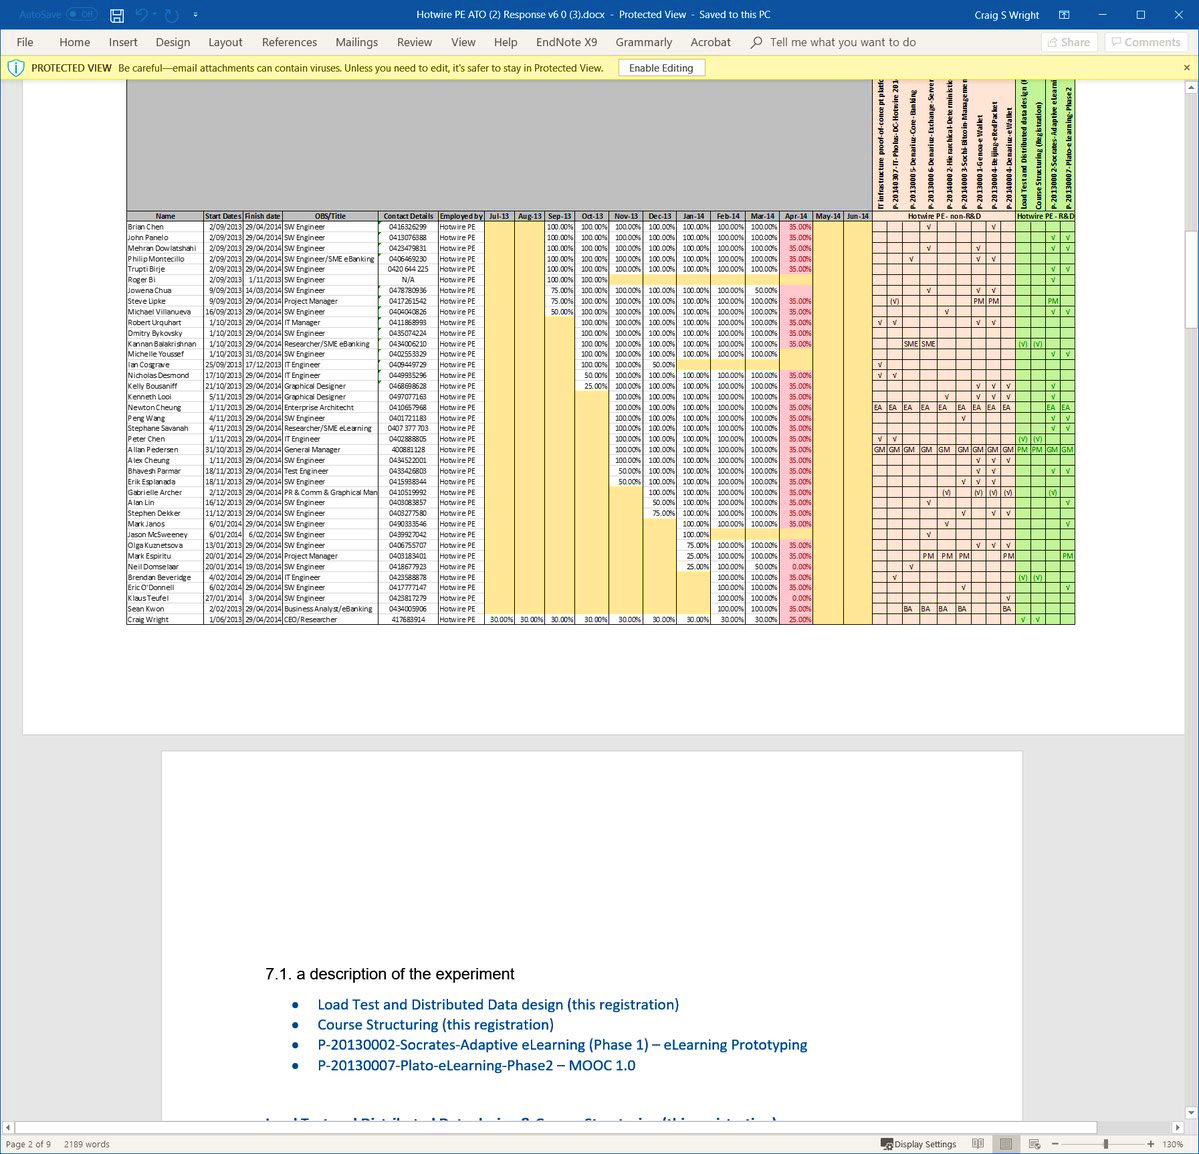Open the References tab

point(289,42)
